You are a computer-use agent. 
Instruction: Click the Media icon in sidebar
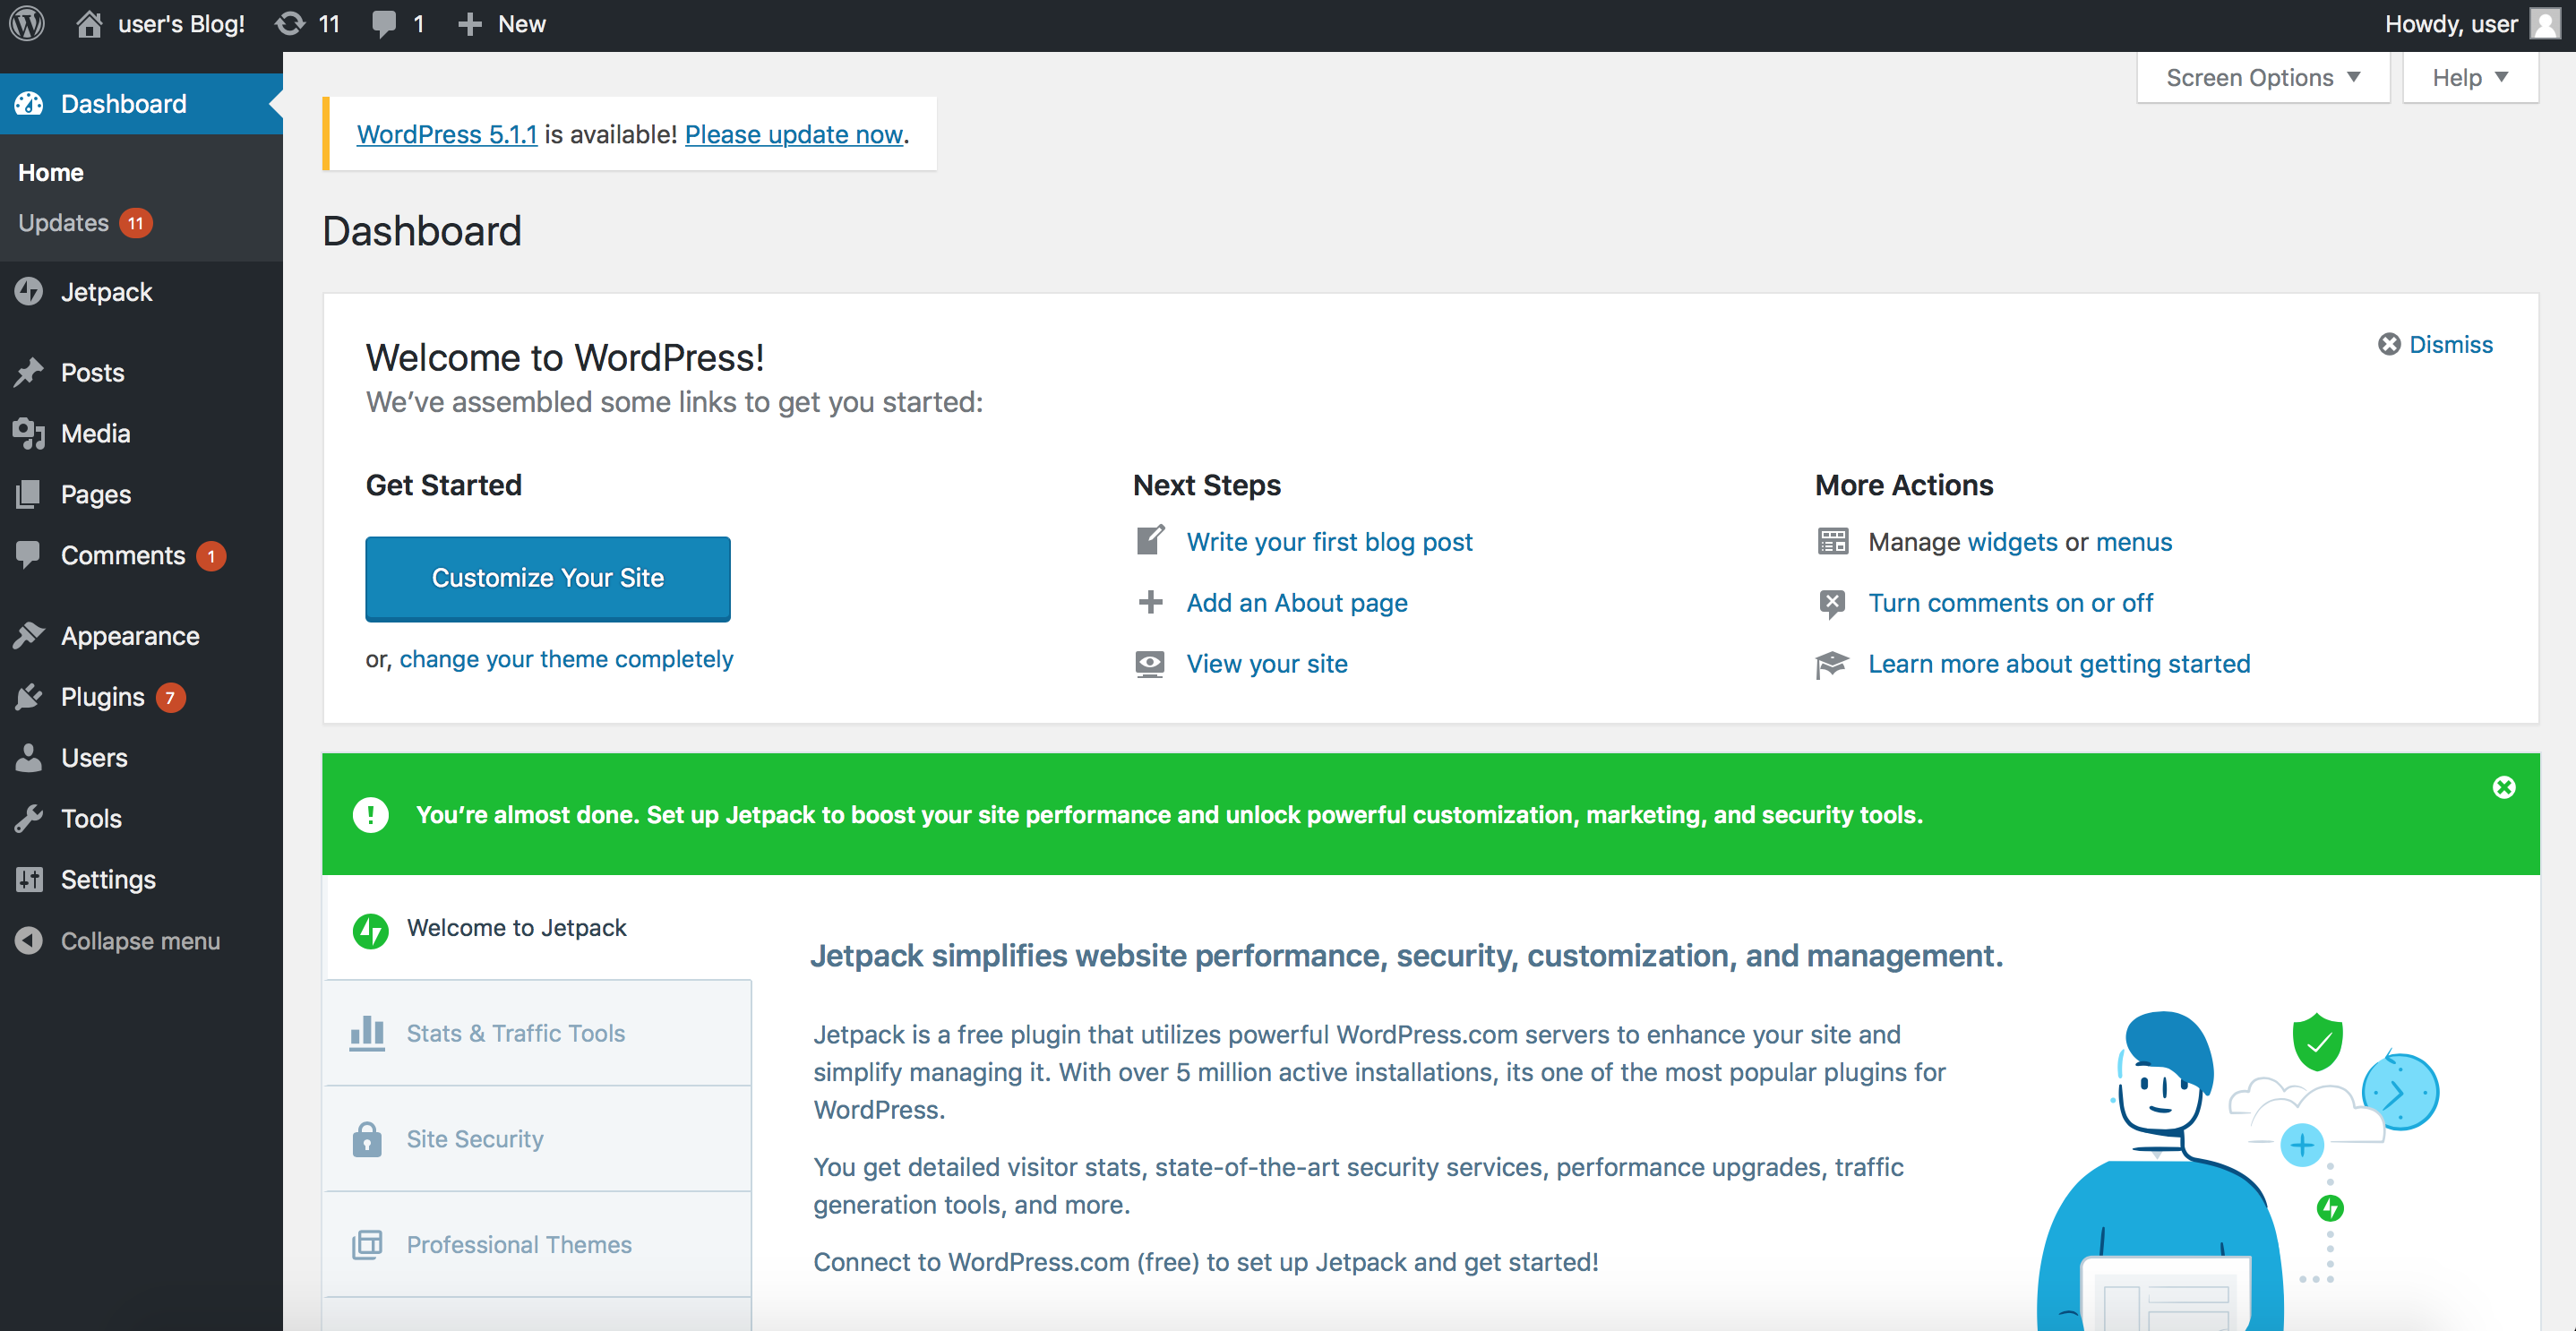[x=29, y=433]
